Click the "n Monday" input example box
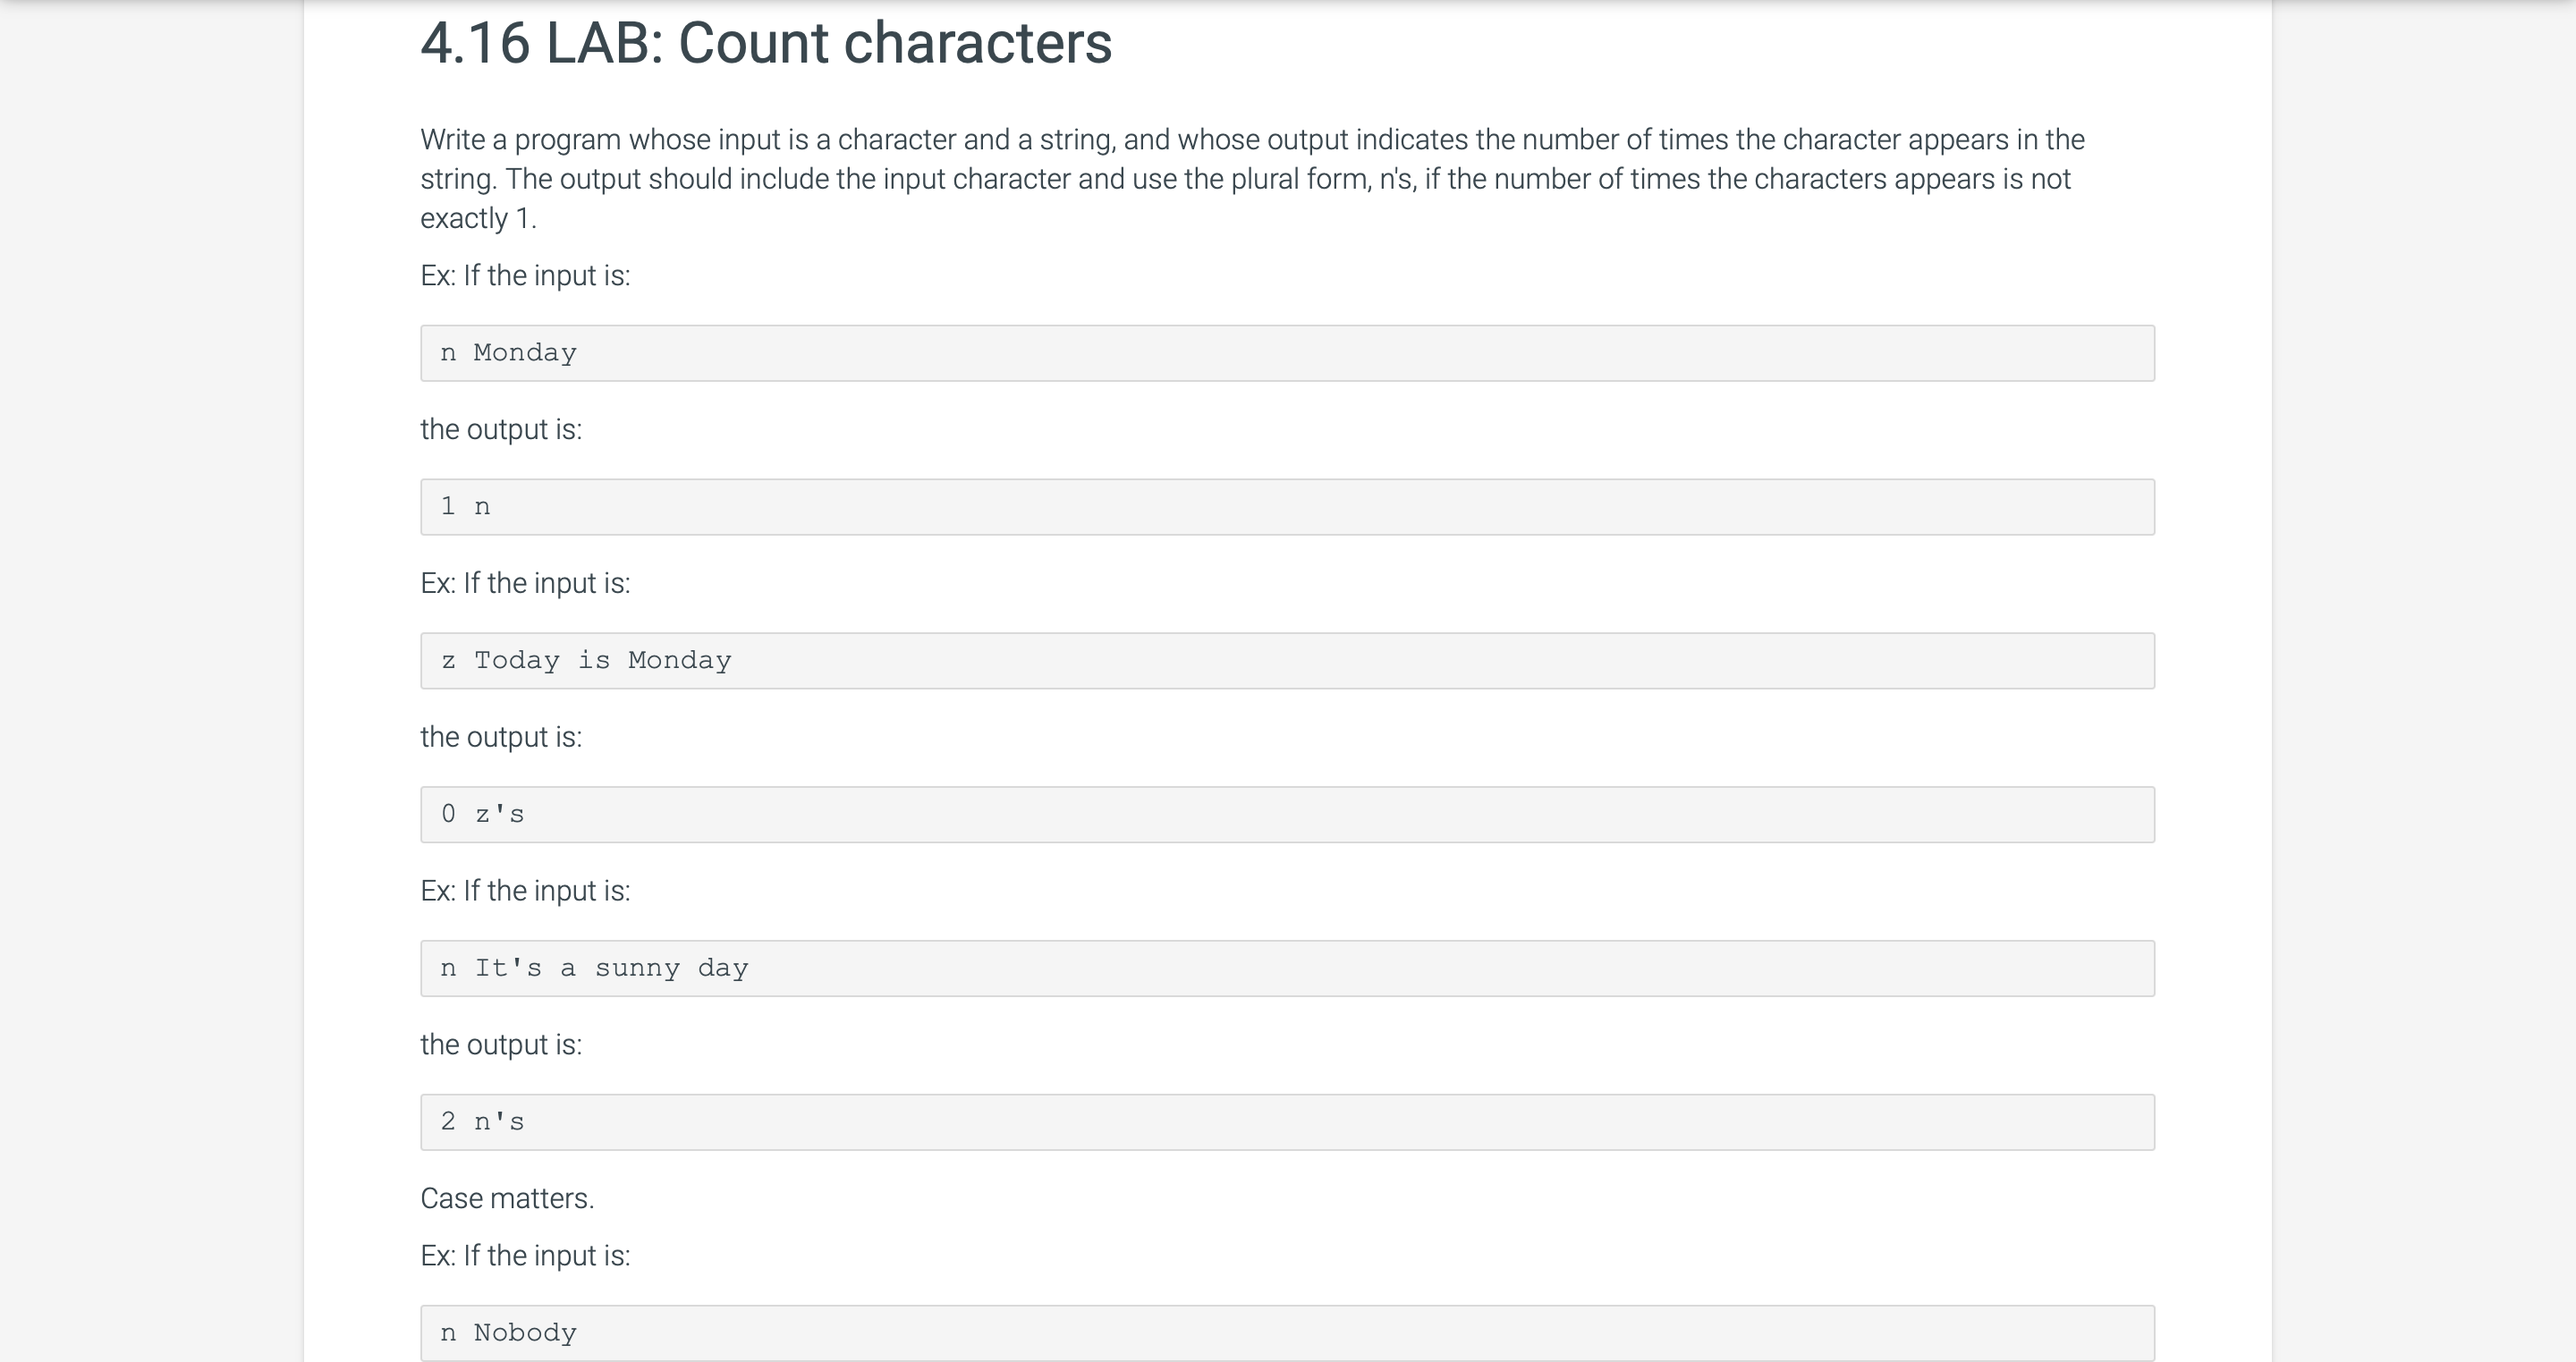Viewport: 2576px width, 1362px height. point(1287,353)
